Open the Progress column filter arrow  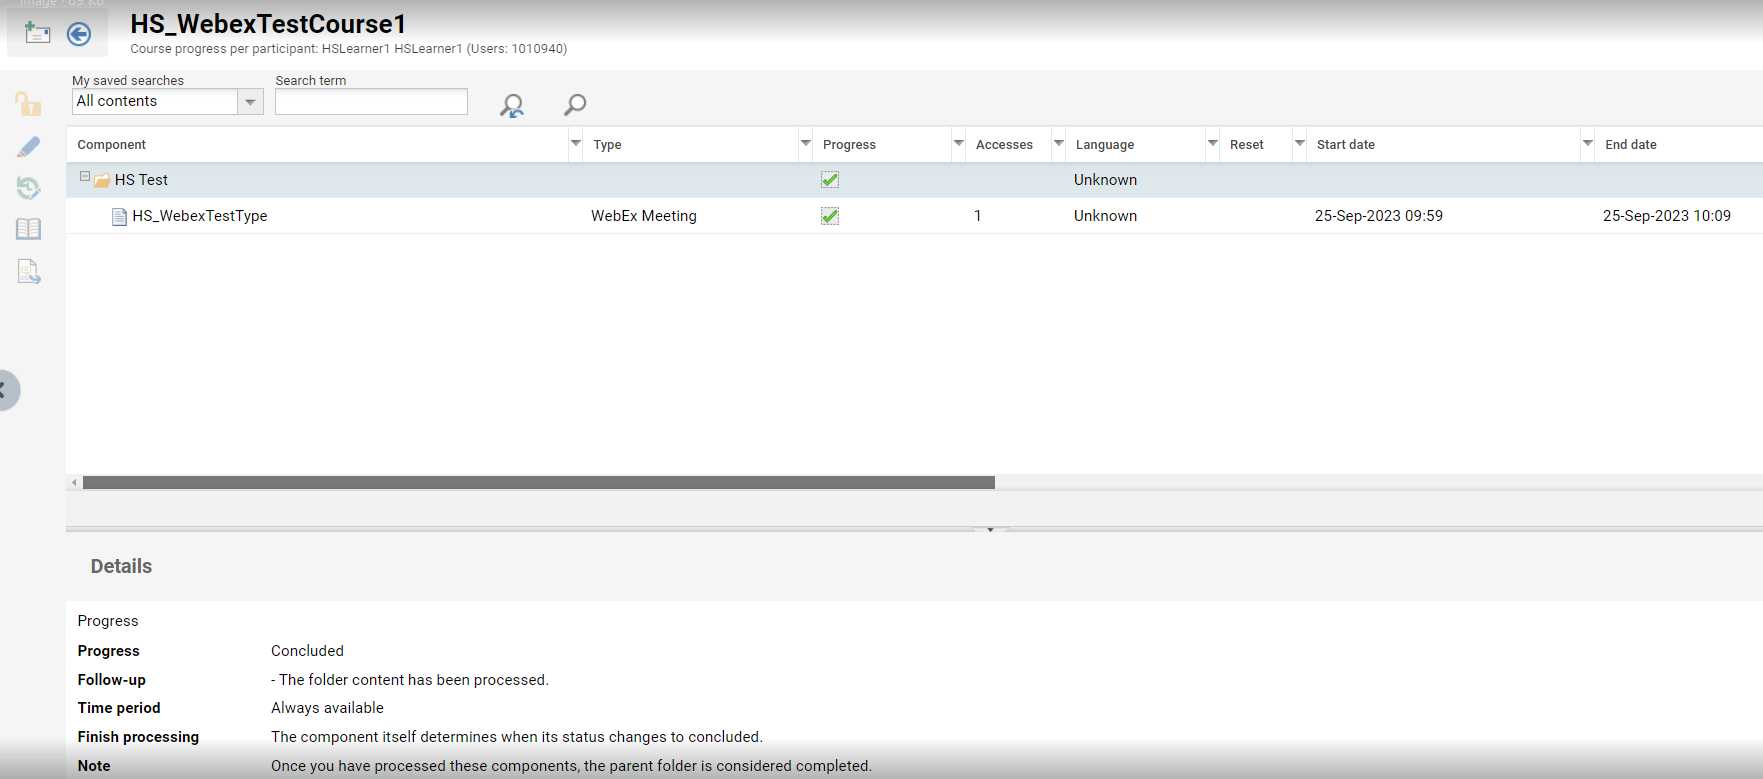pos(958,144)
